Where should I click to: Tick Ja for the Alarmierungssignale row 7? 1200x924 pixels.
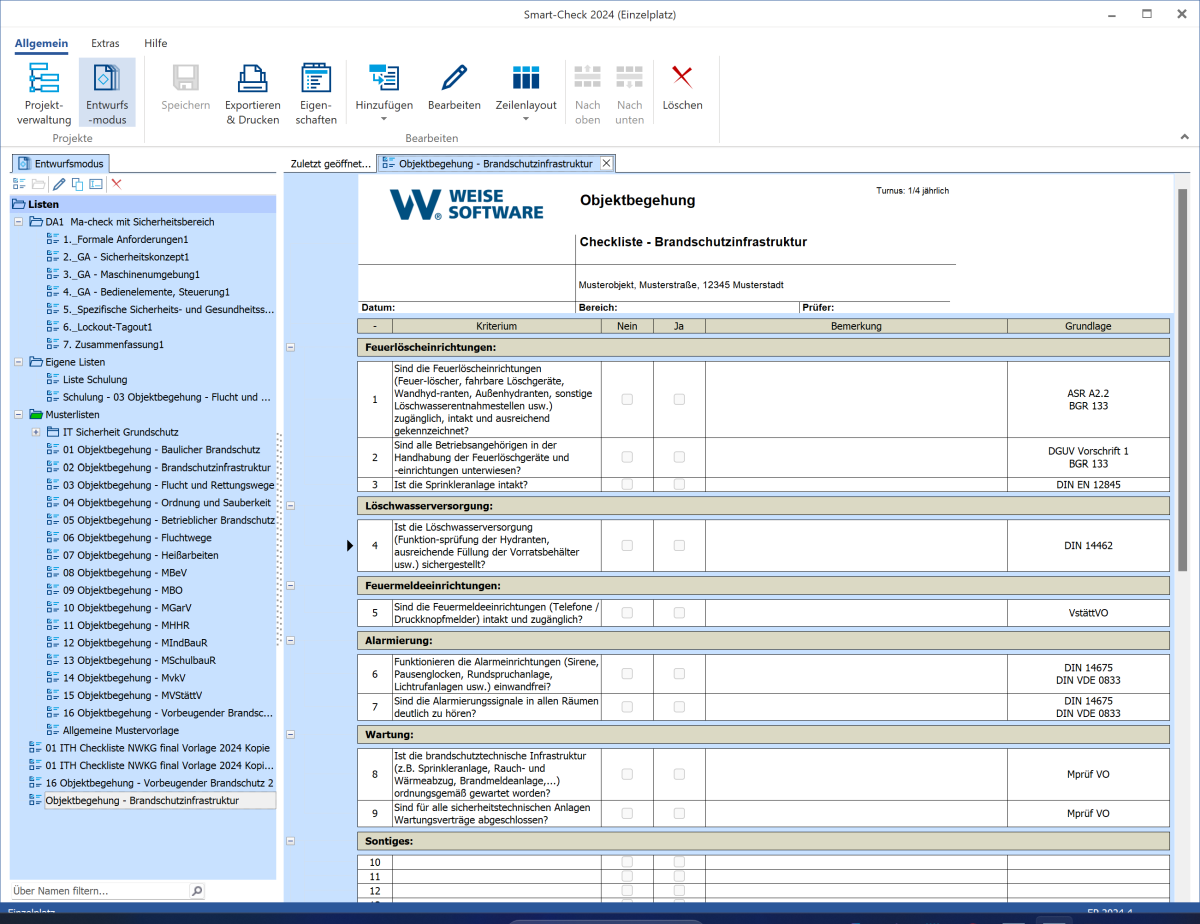[679, 707]
